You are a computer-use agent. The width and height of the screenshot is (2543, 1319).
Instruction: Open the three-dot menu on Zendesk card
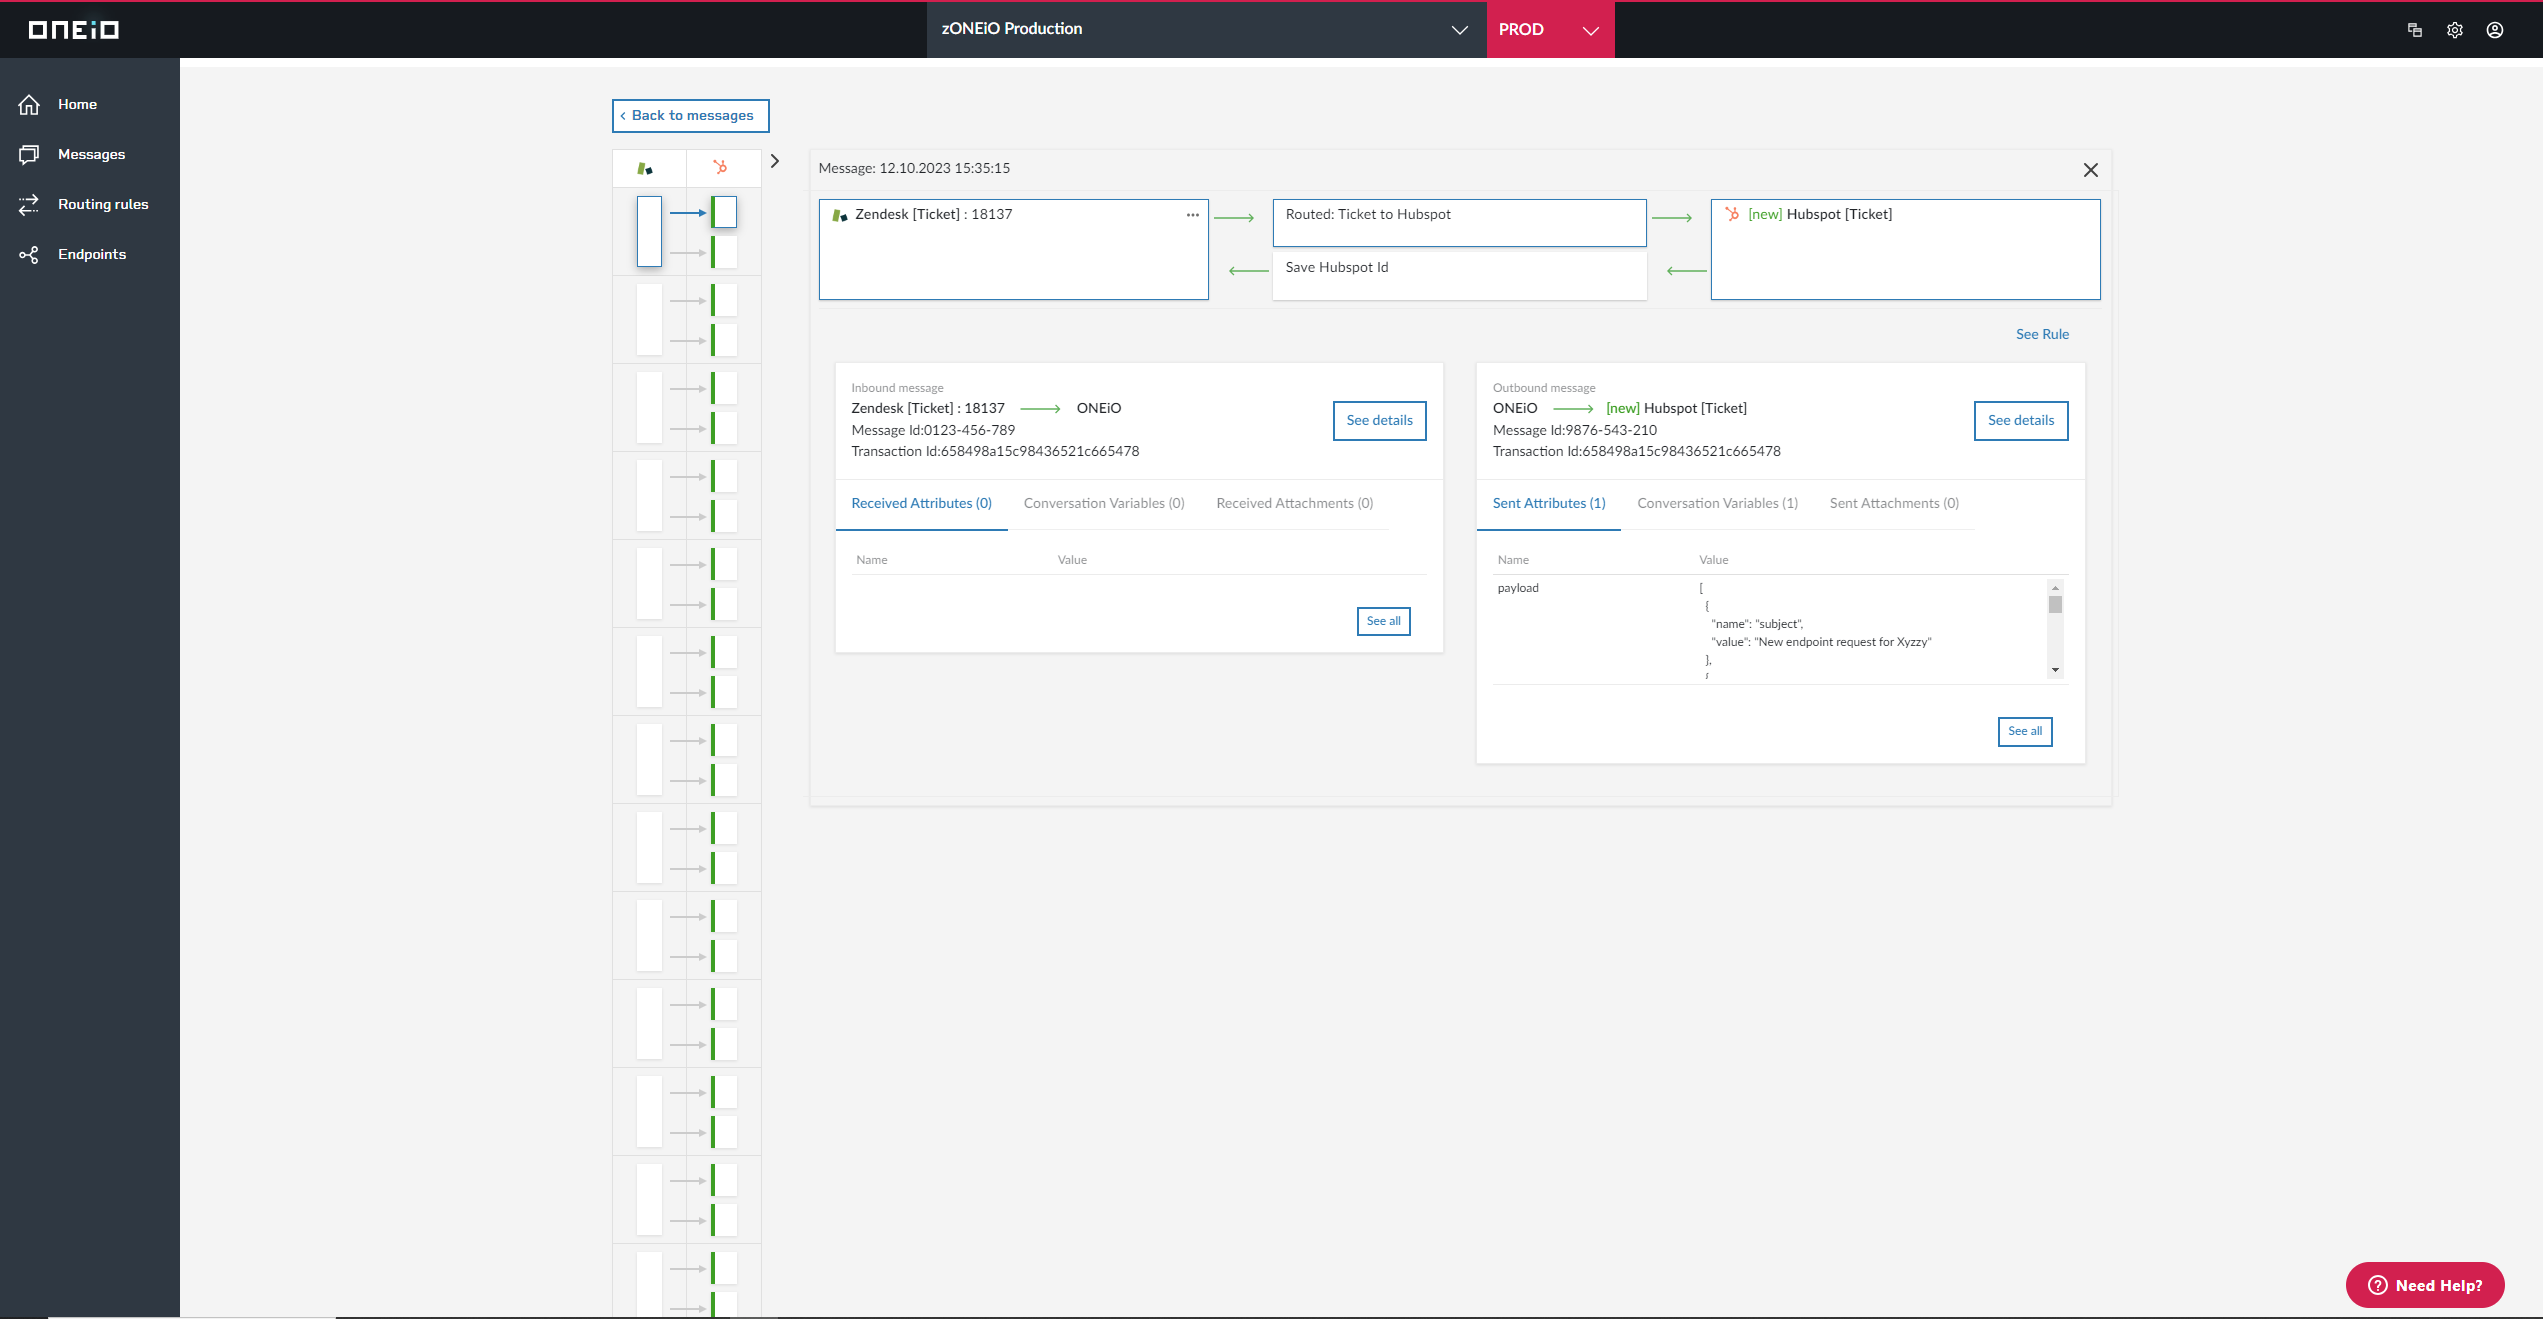[1192, 215]
